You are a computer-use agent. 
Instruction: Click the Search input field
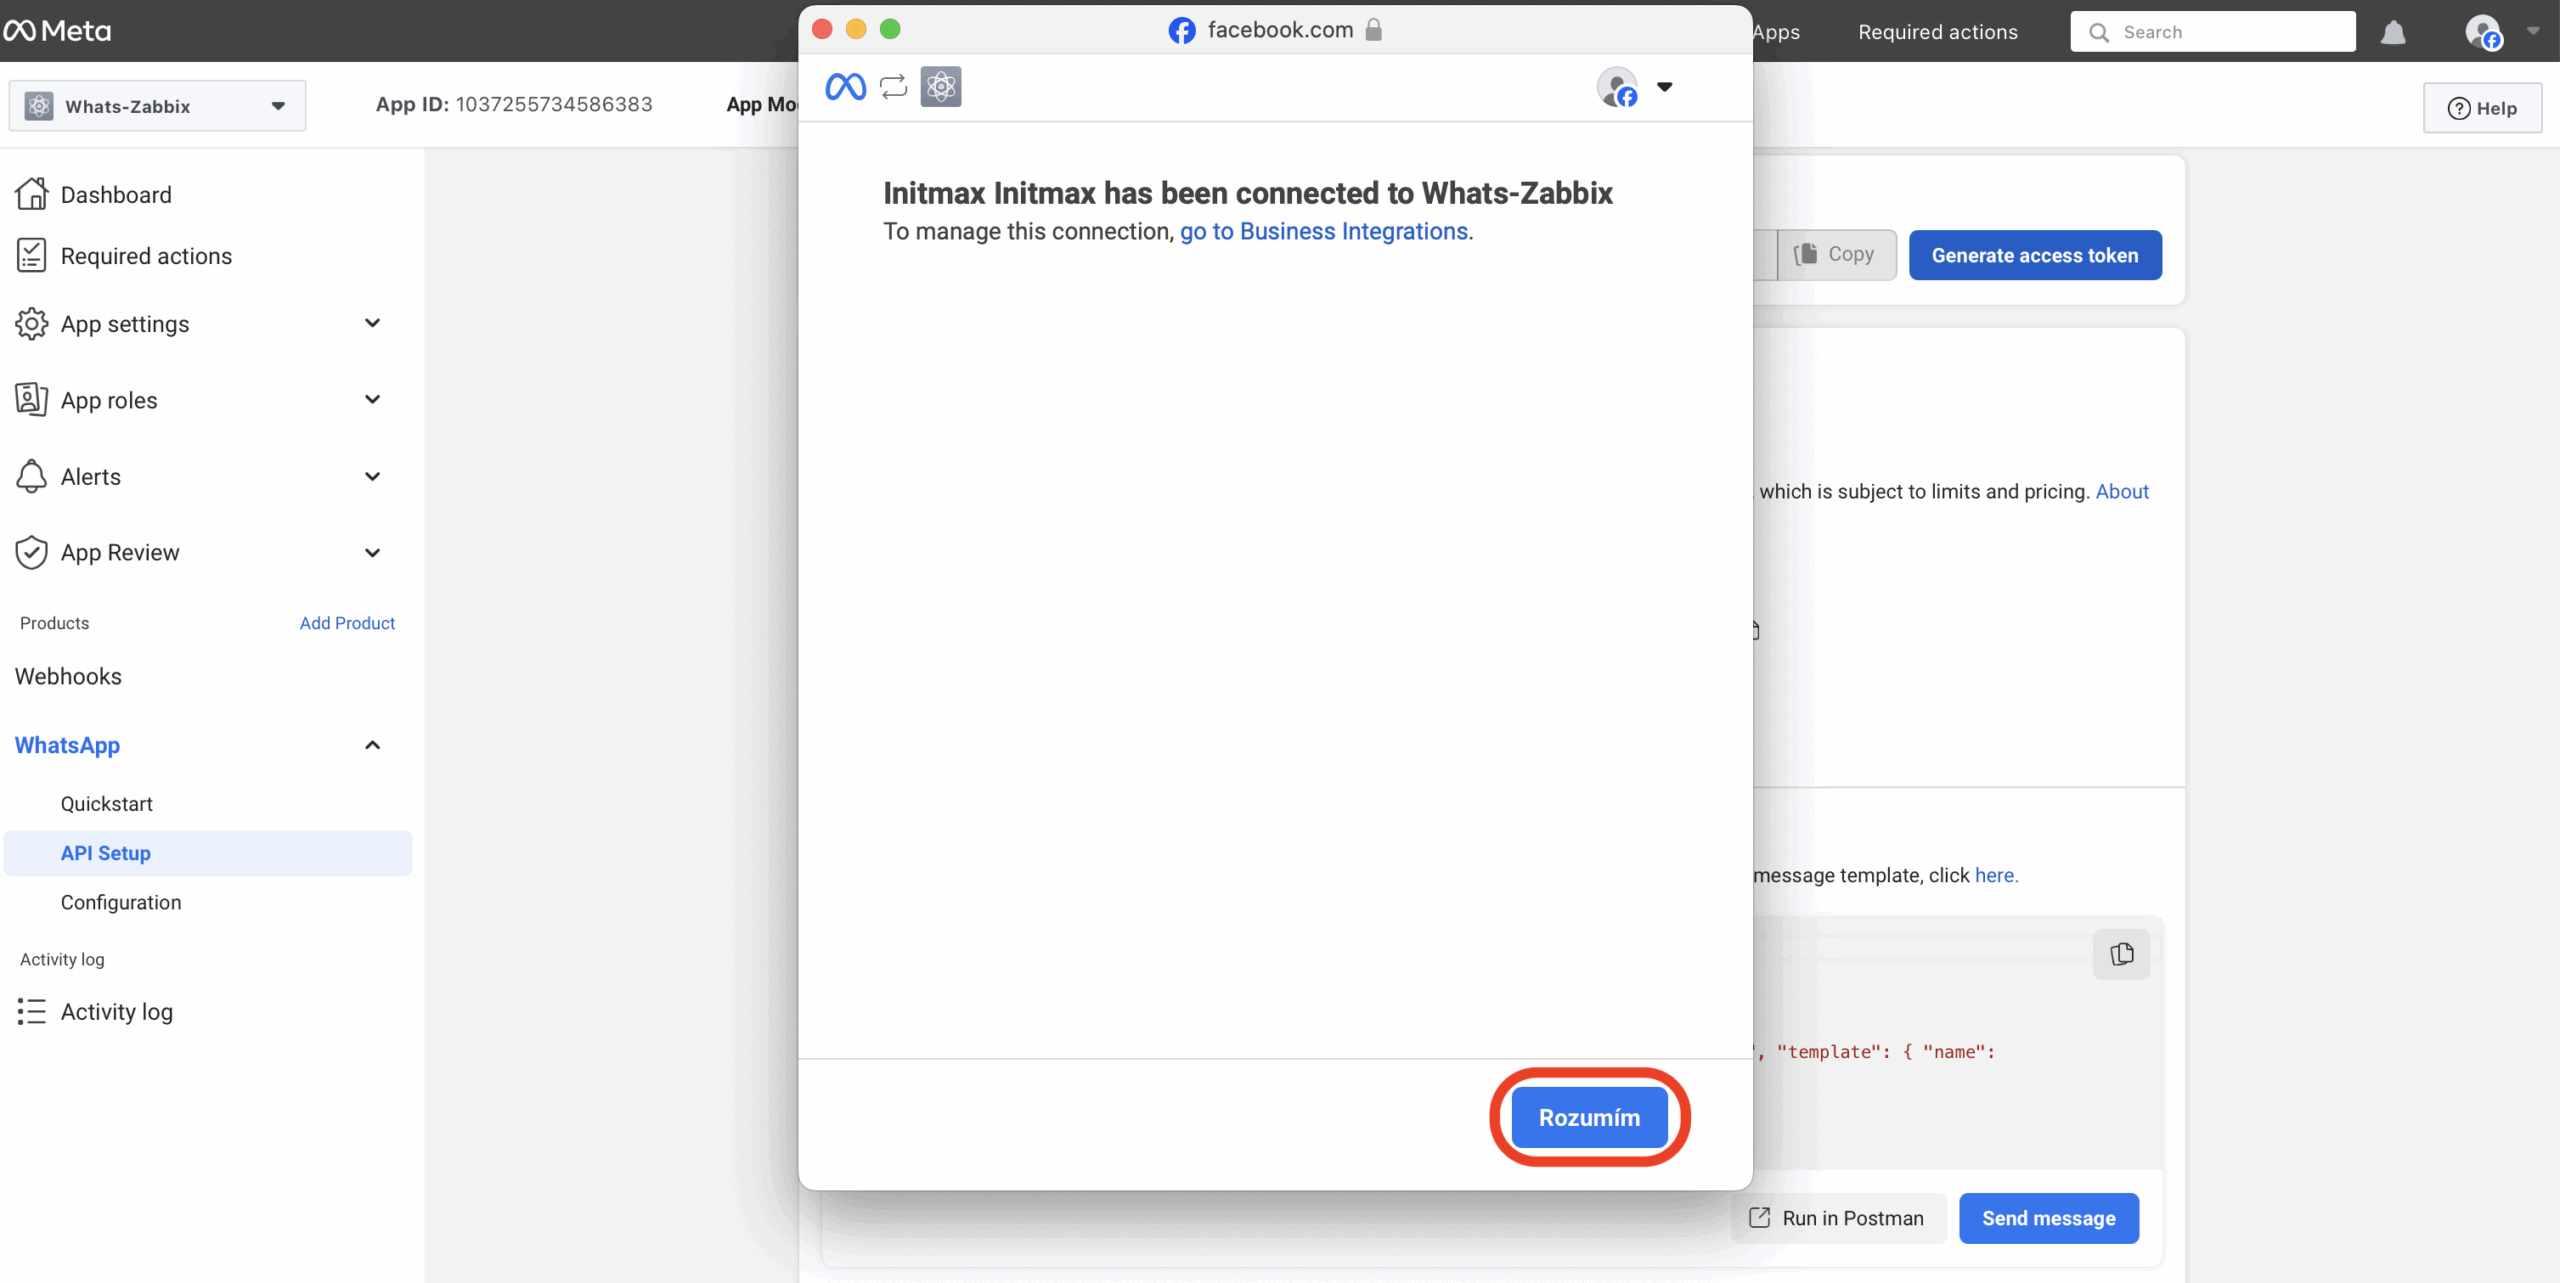coord(2212,32)
